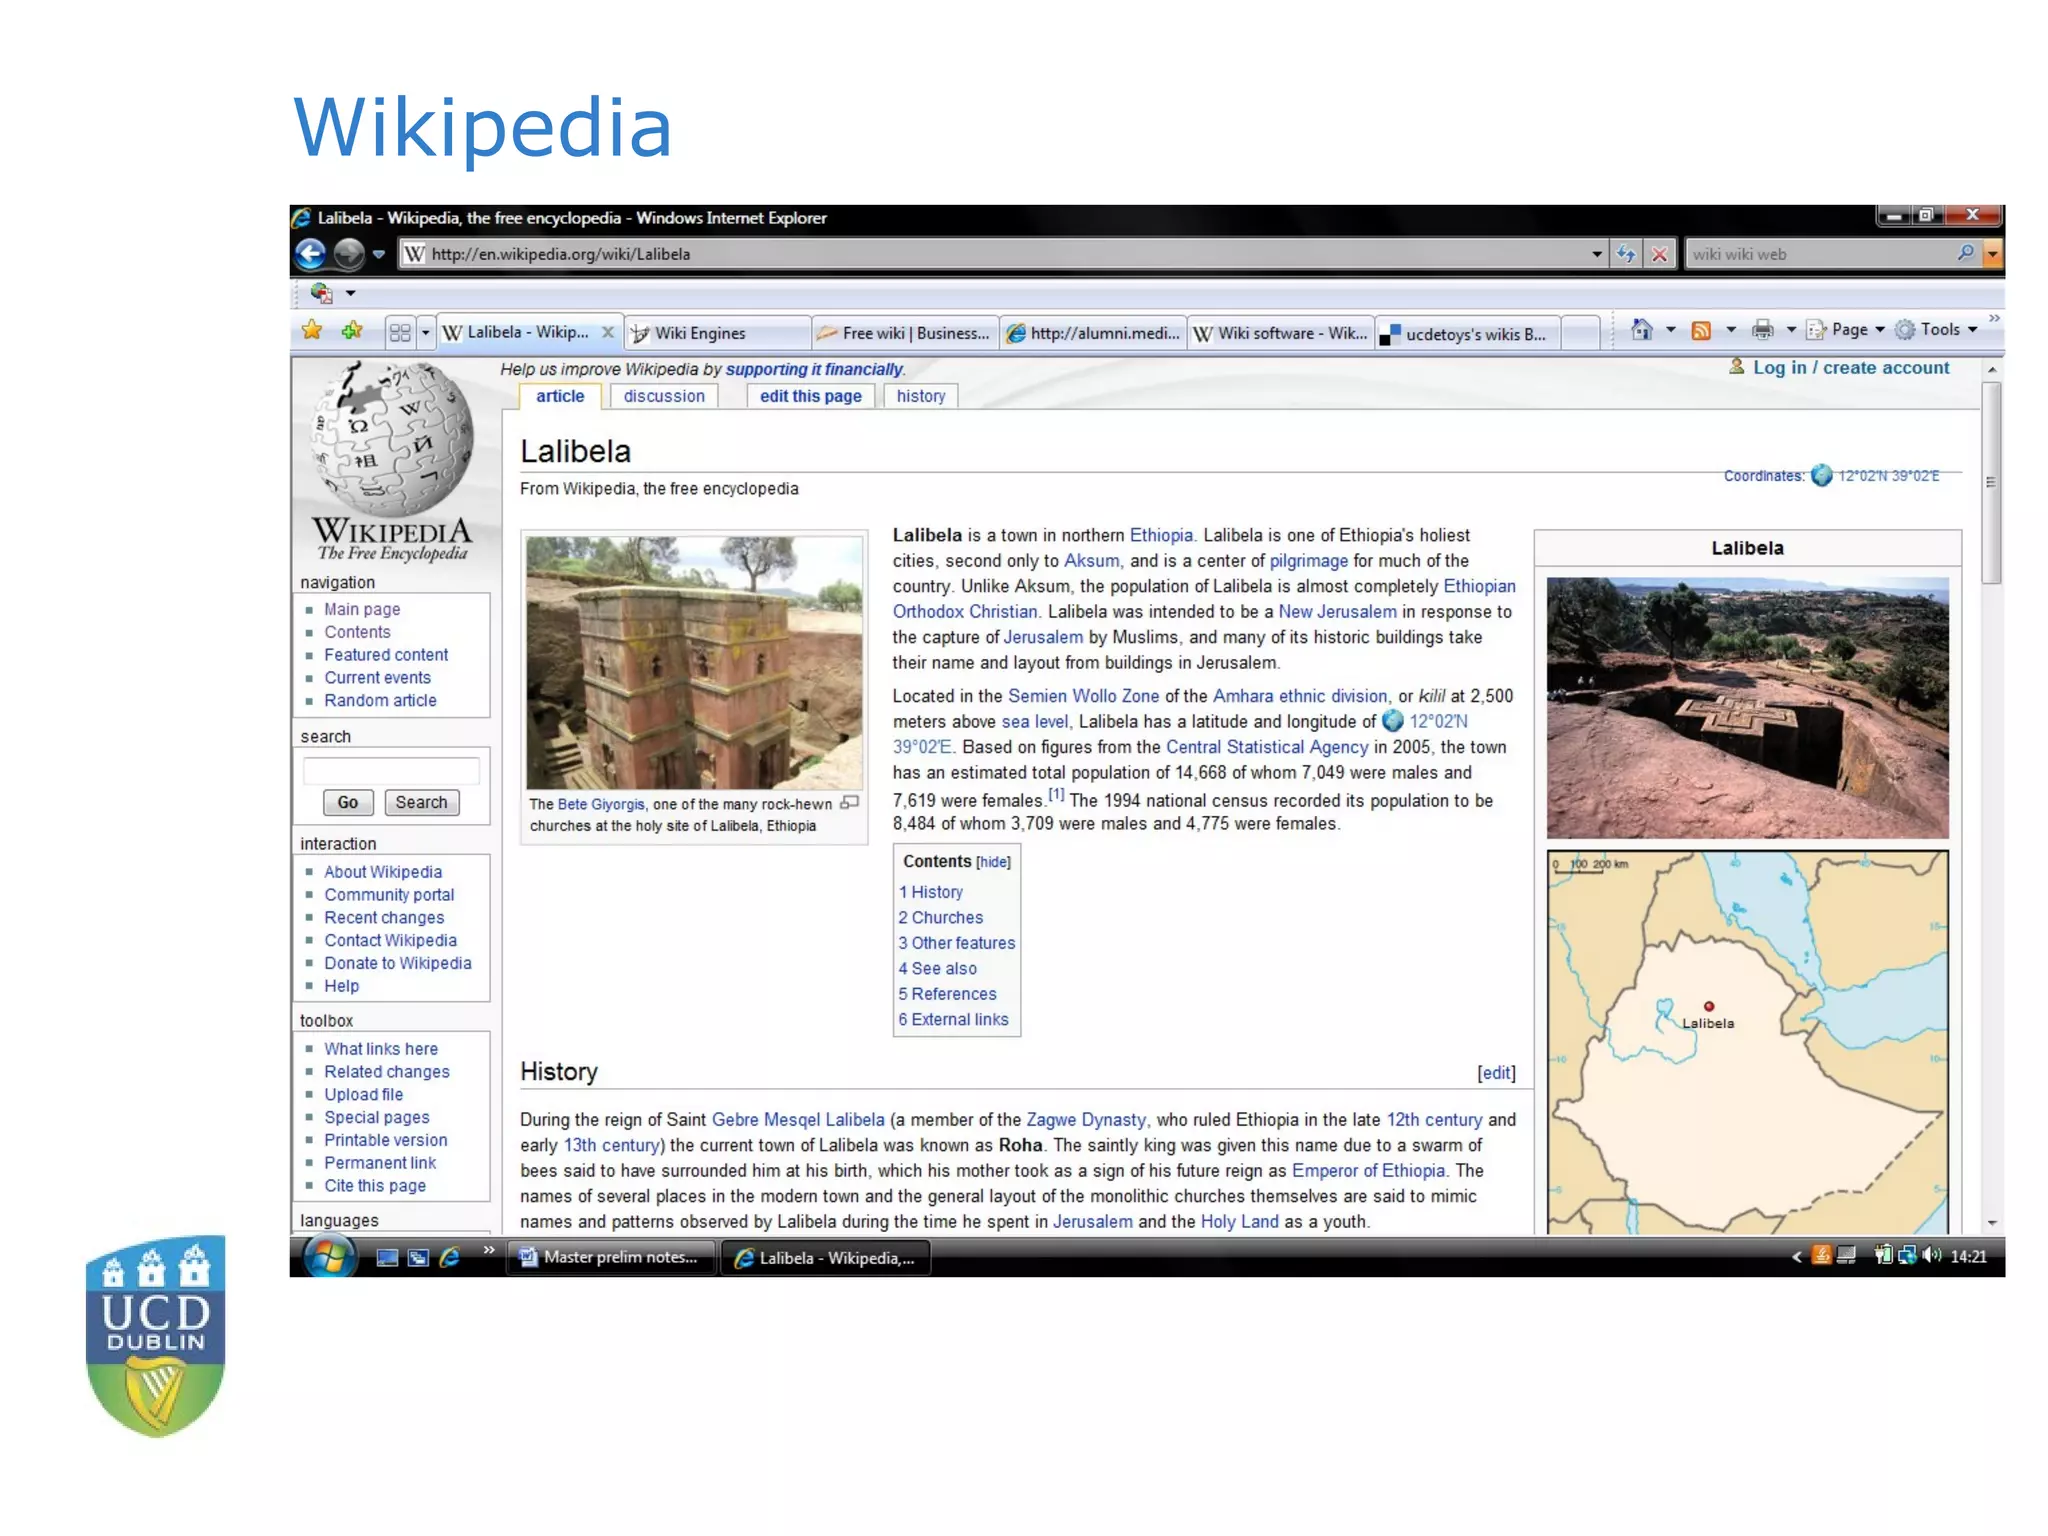Click the Main page navigation link

[x=362, y=609]
